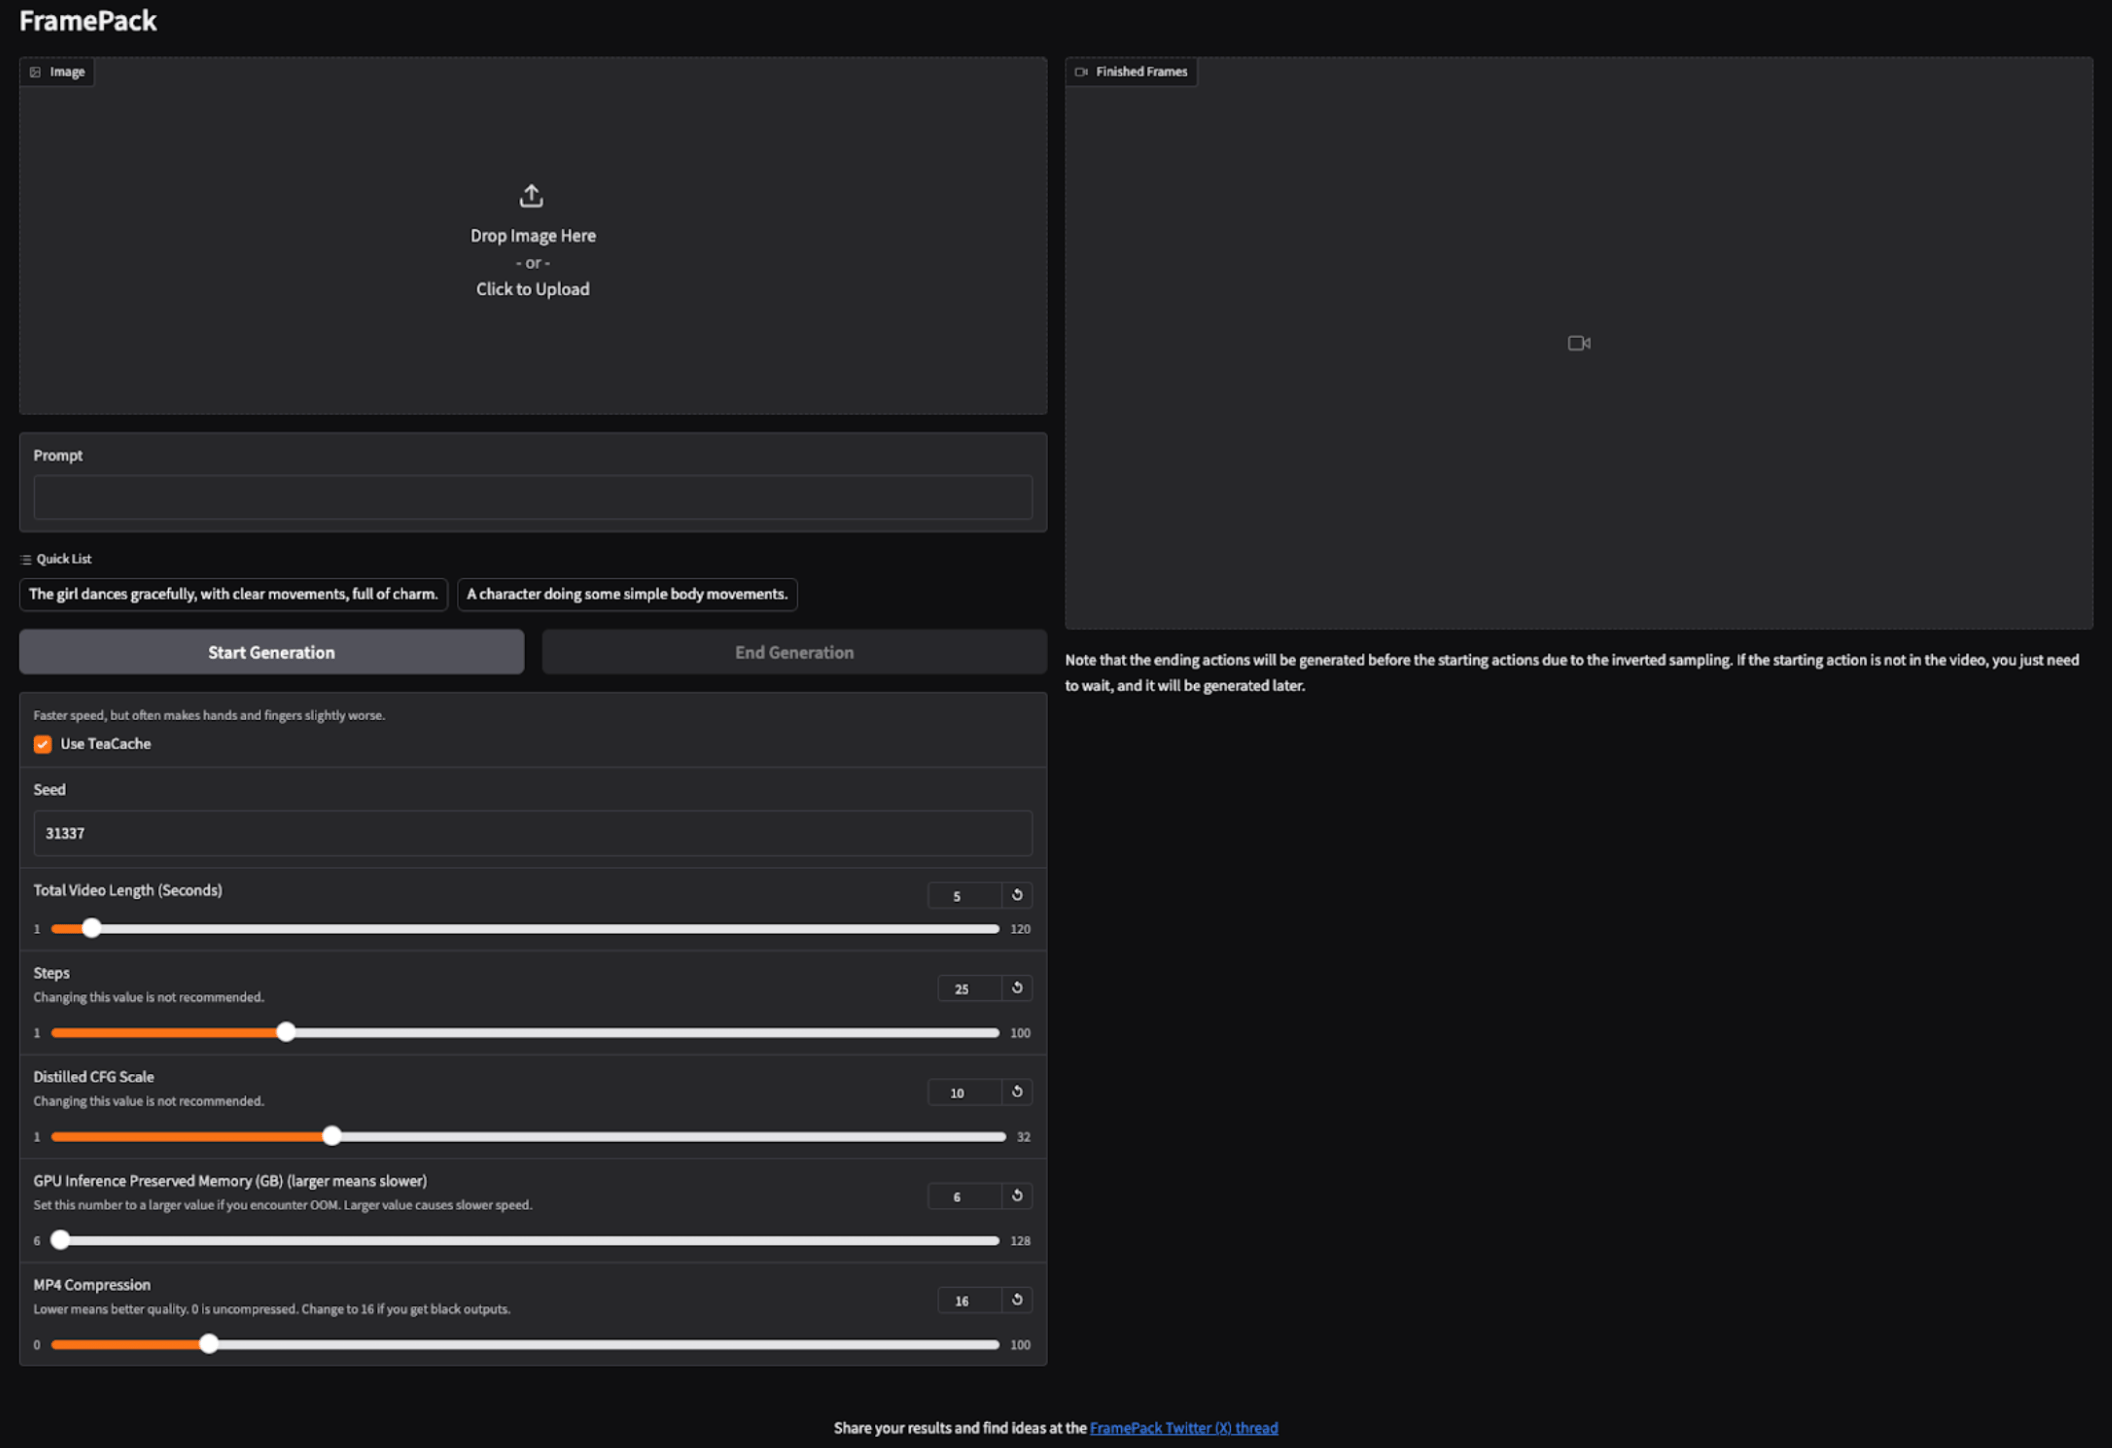Image resolution: width=2112 pixels, height=1448 pixels.
Task: Click the Total Video Length slider handle
Action: point(91,928)
